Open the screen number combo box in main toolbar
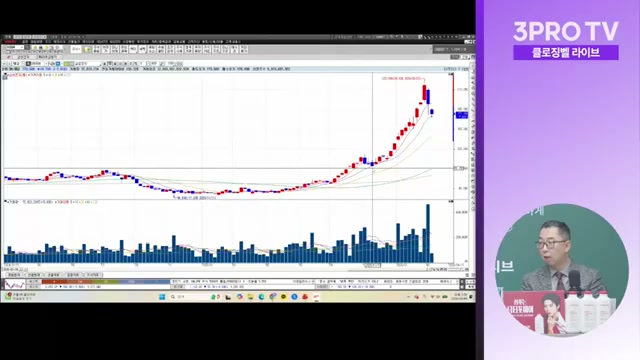Screen dimensions: 640x360 coord(15,47)
